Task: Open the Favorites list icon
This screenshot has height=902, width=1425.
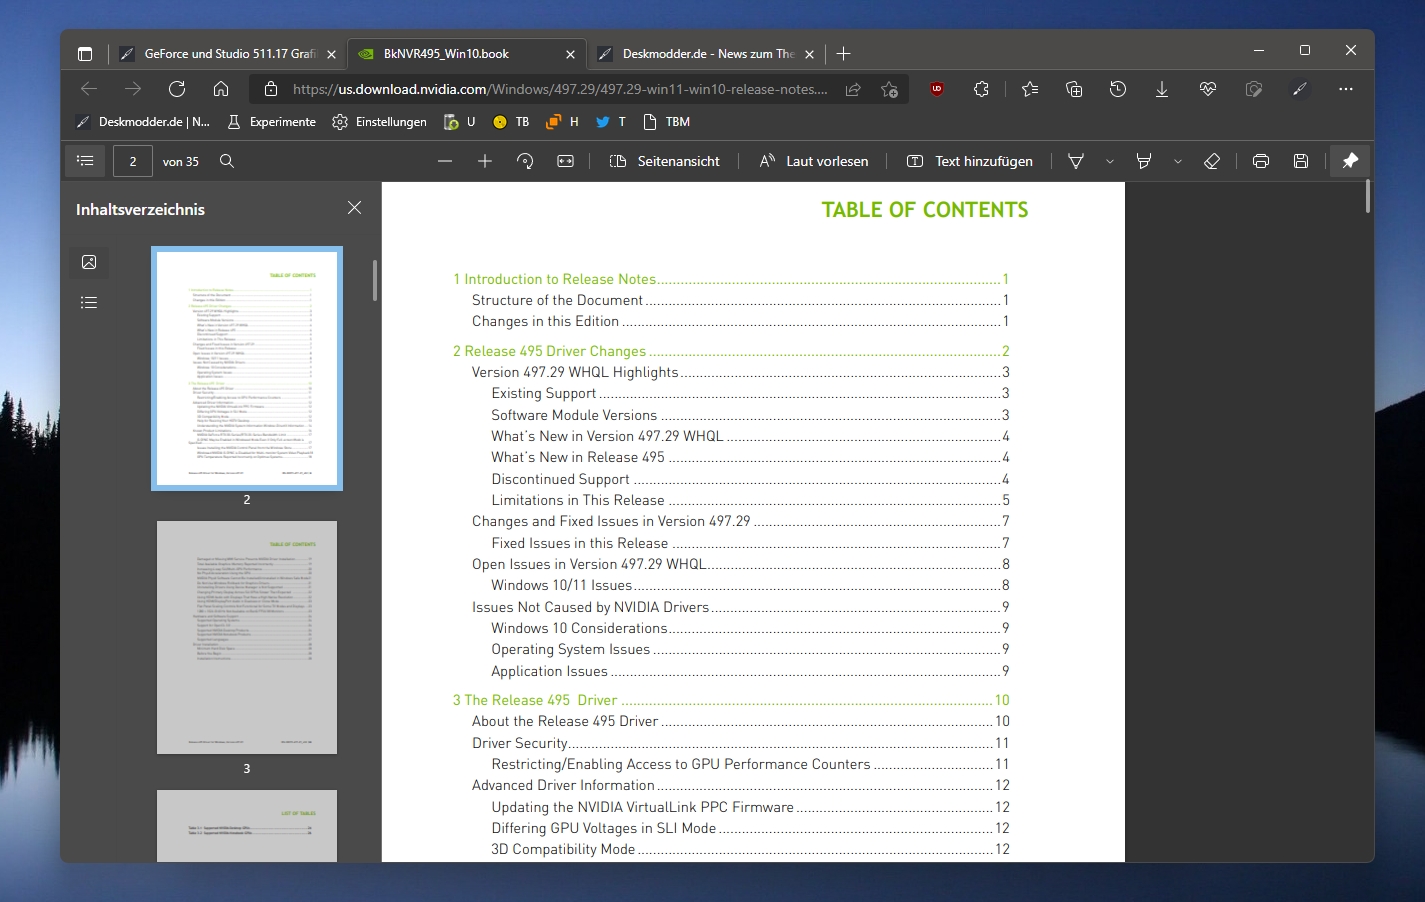Action: (1030, 89)
